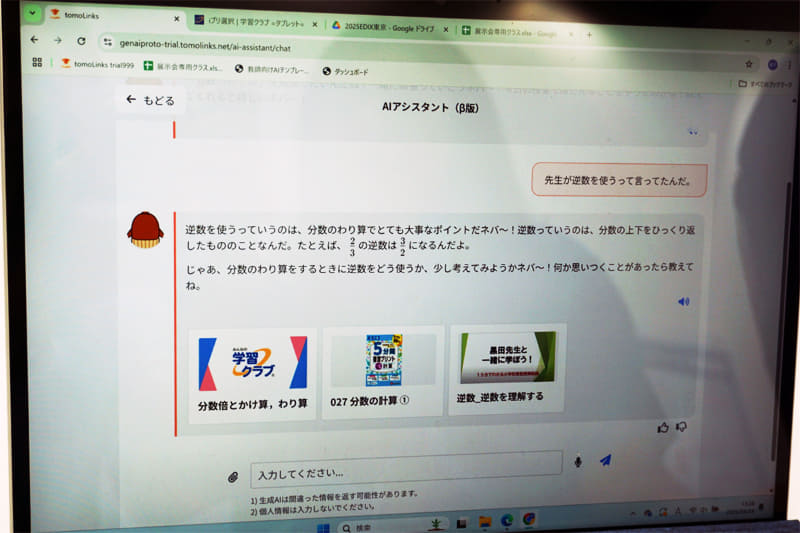Play the AI reply with speaker icon
This screenshot has height=533, width=800.
pos(684,301)
